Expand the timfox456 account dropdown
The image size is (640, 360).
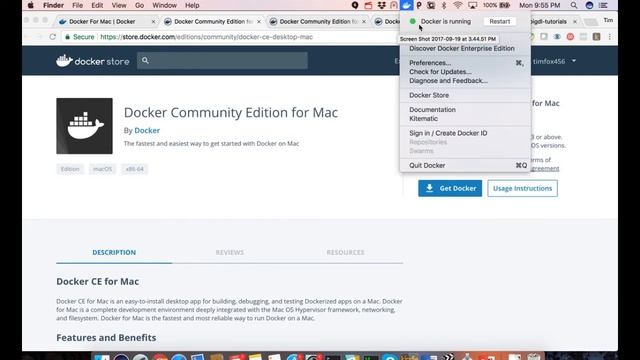click(555, 61)
